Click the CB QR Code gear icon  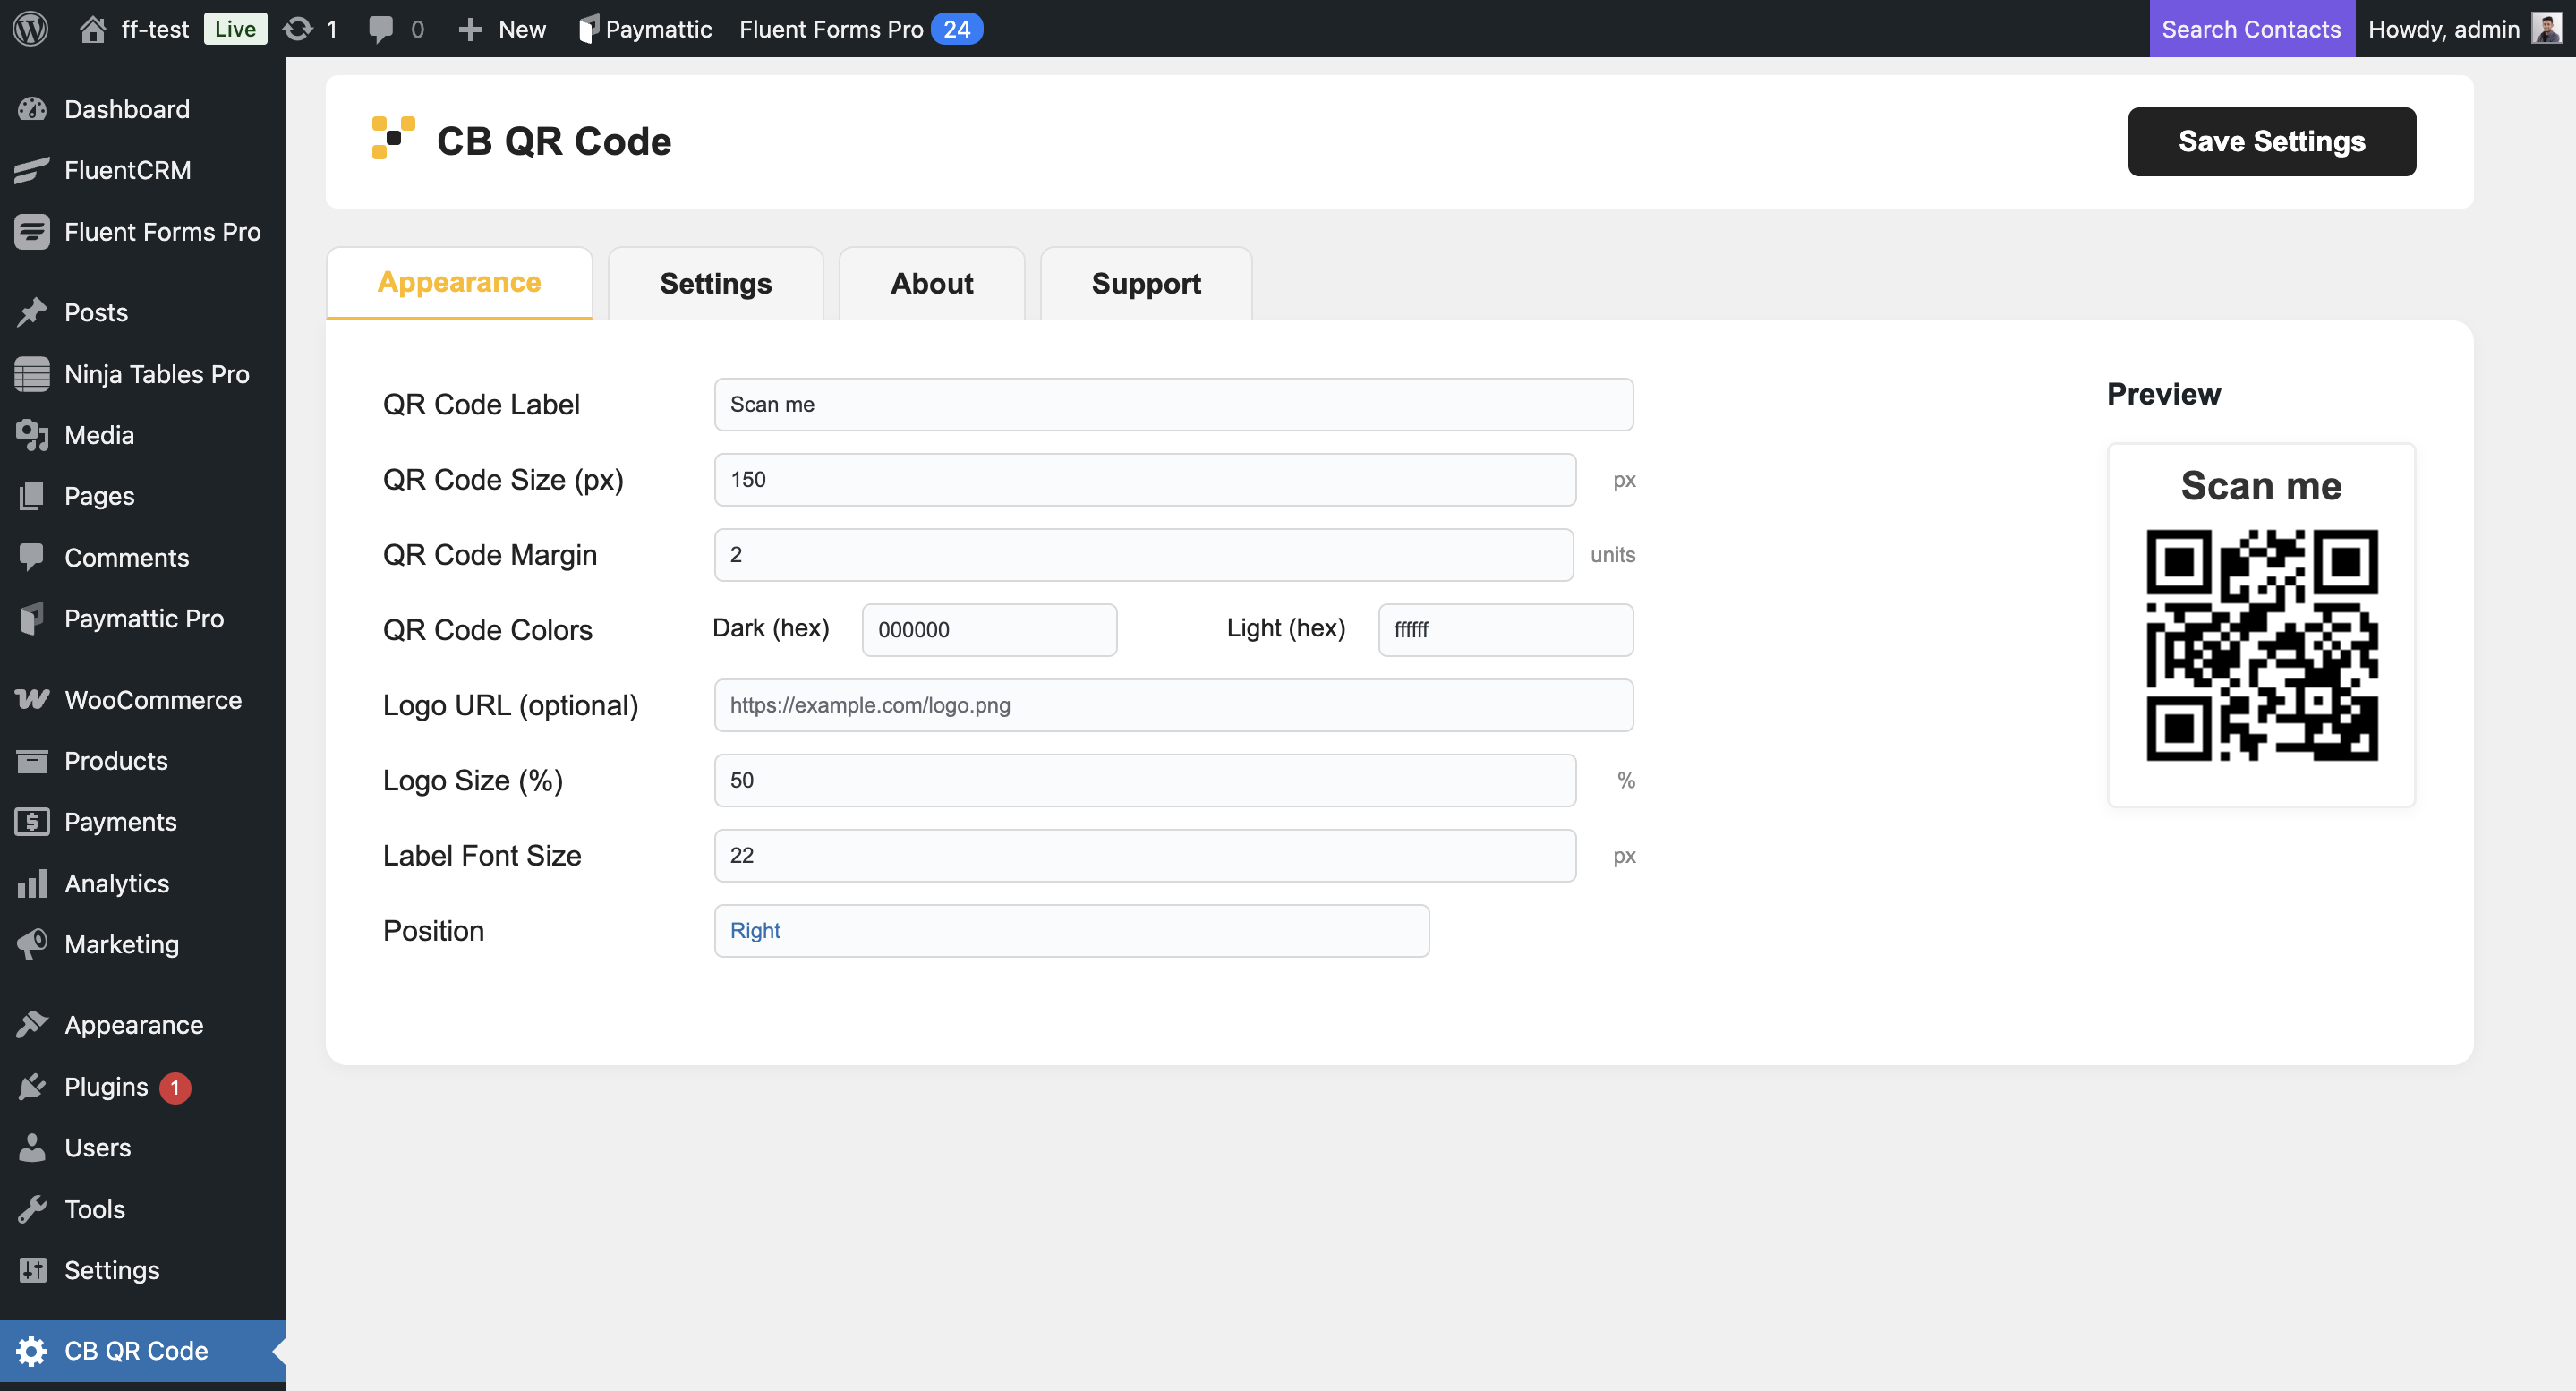(x=32, y=1351)
